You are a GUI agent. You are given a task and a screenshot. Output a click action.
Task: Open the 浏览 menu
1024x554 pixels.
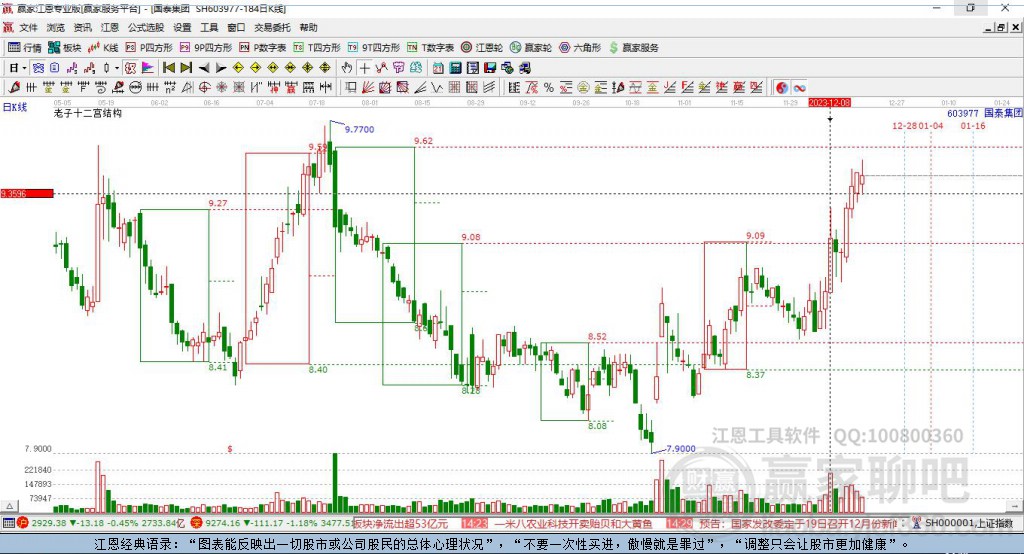coord(56,27)
